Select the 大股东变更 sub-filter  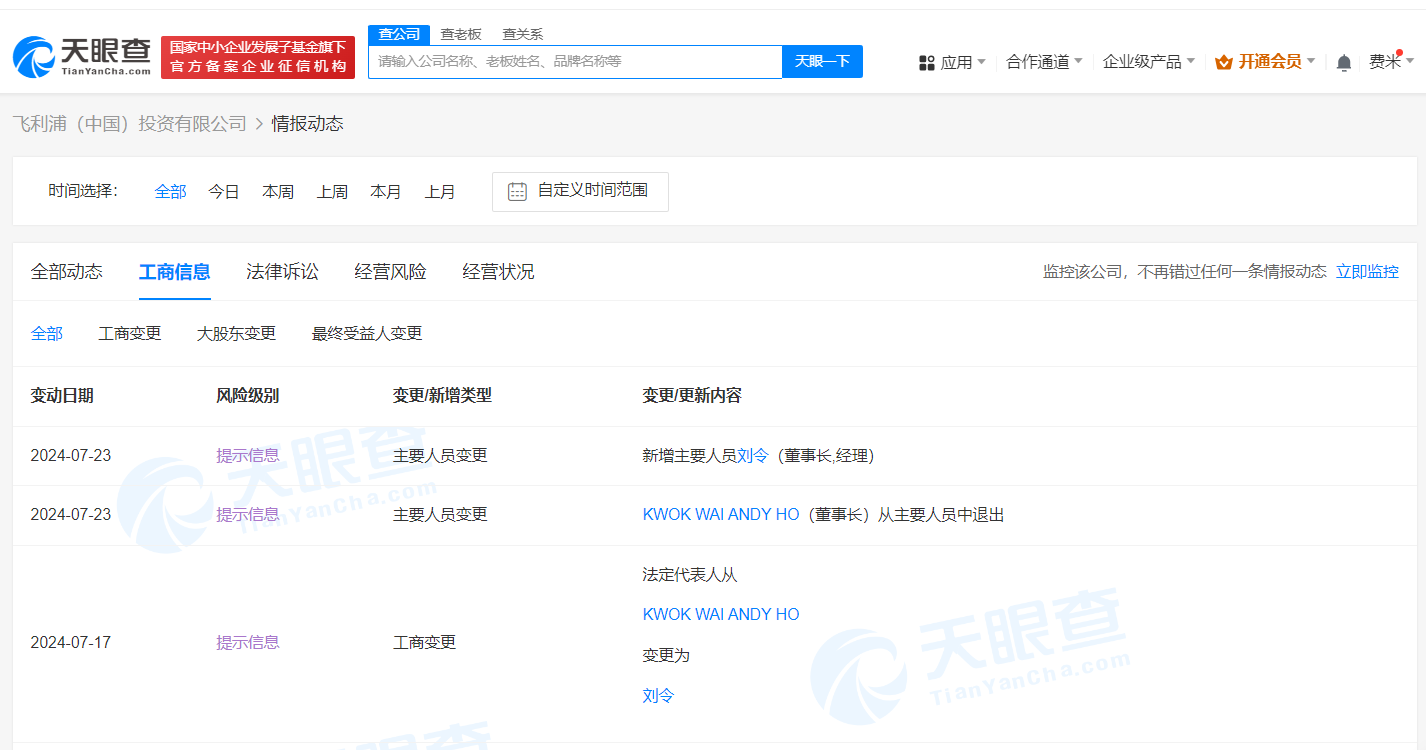(236, 333)
